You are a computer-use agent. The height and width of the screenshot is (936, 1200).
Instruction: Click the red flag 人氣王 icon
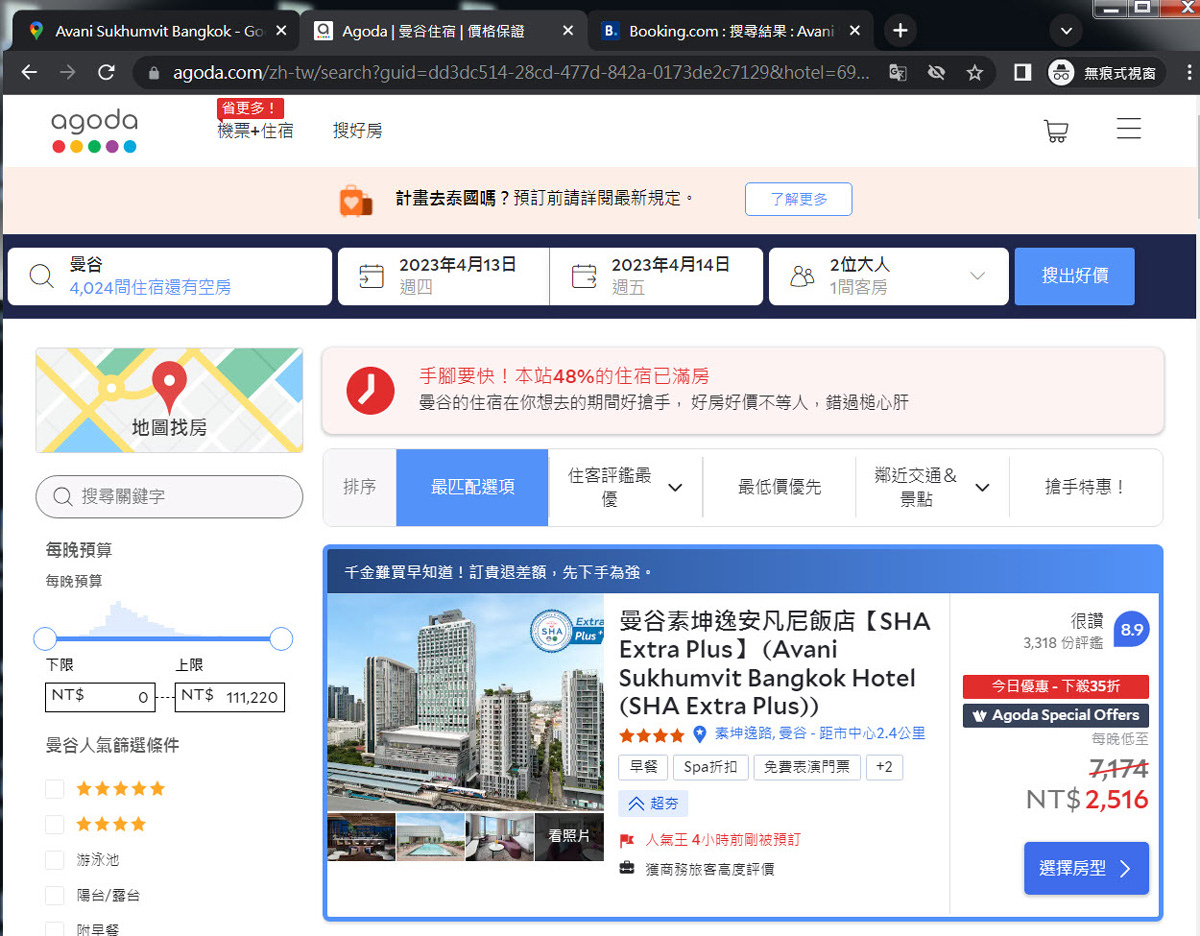coord(627,840)
